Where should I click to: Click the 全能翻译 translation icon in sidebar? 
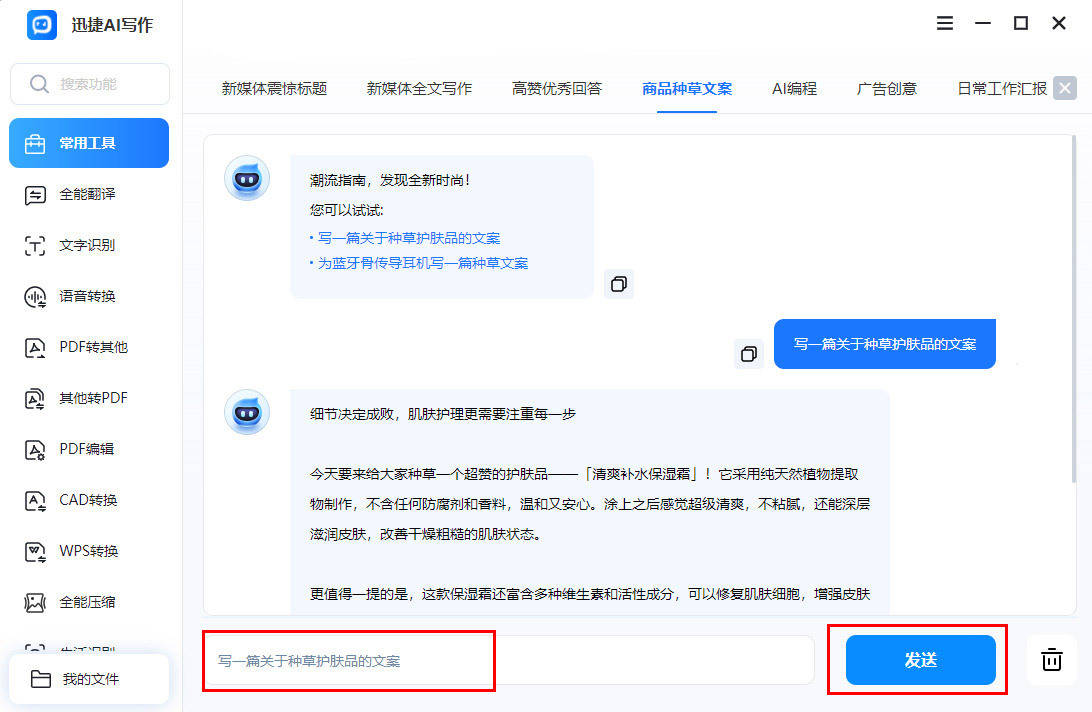[36, 194]
